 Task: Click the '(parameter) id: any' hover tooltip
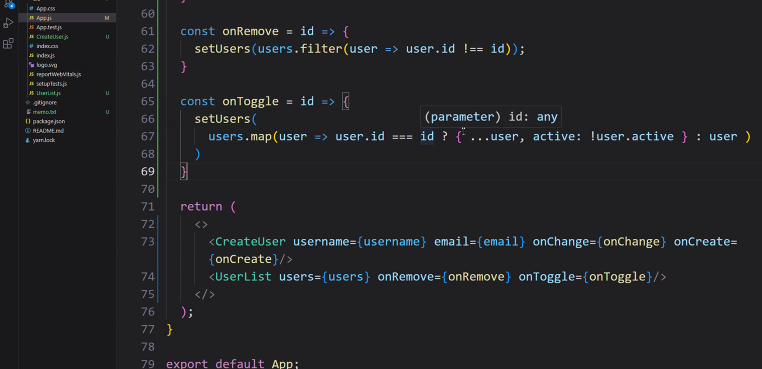pyautogui.click(x=491, y=117)
